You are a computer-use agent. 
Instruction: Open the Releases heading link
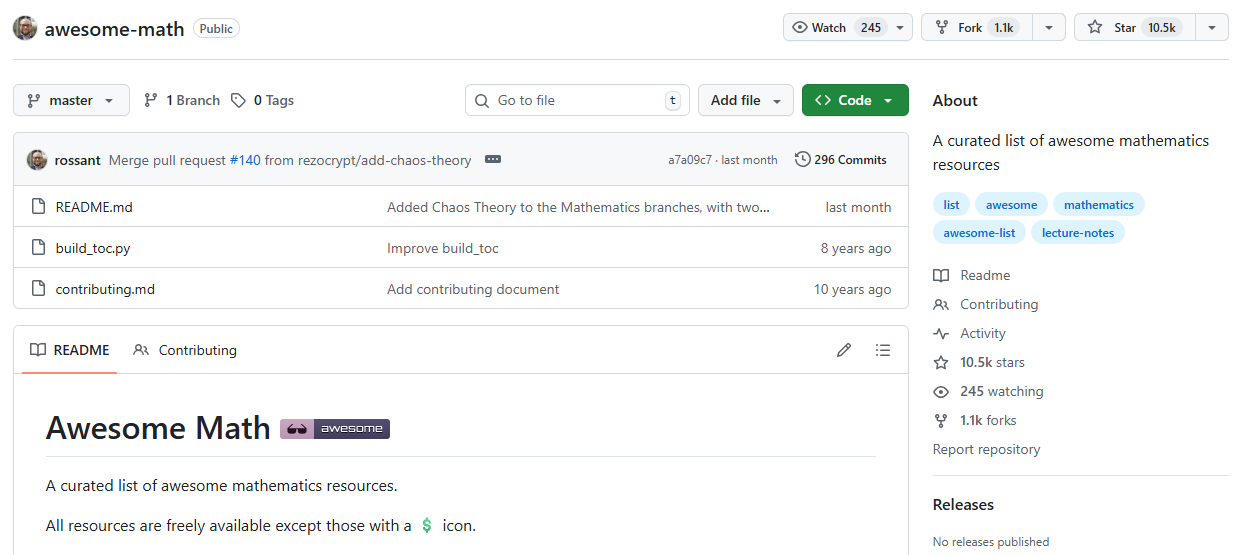click(964, 504)
